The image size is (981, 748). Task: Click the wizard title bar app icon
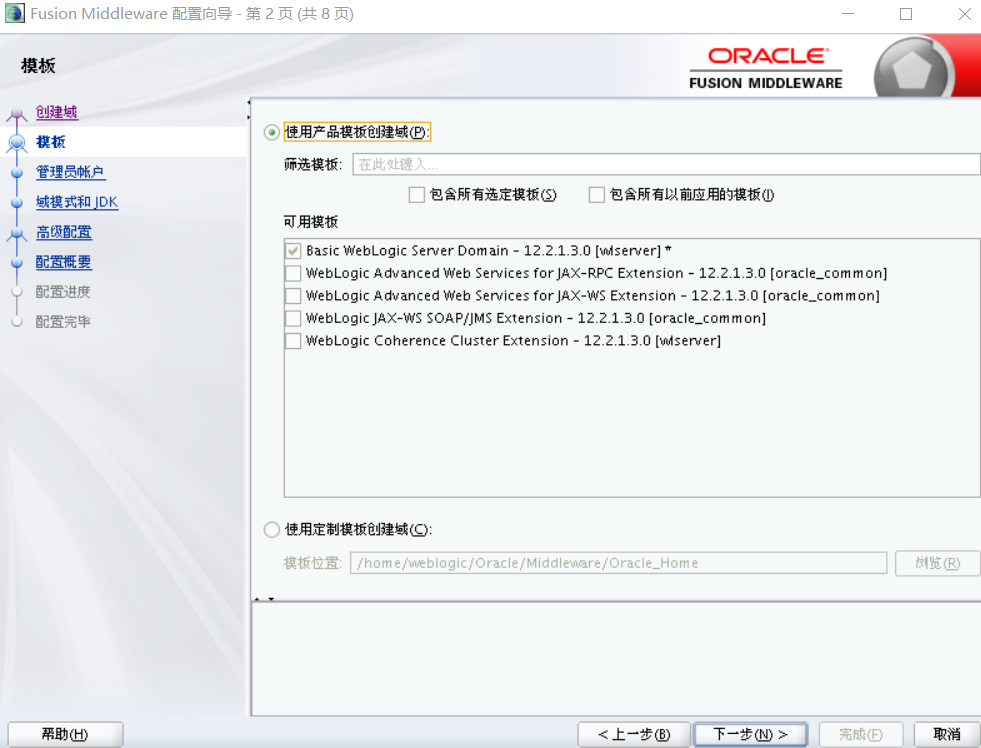coord(14,13)
